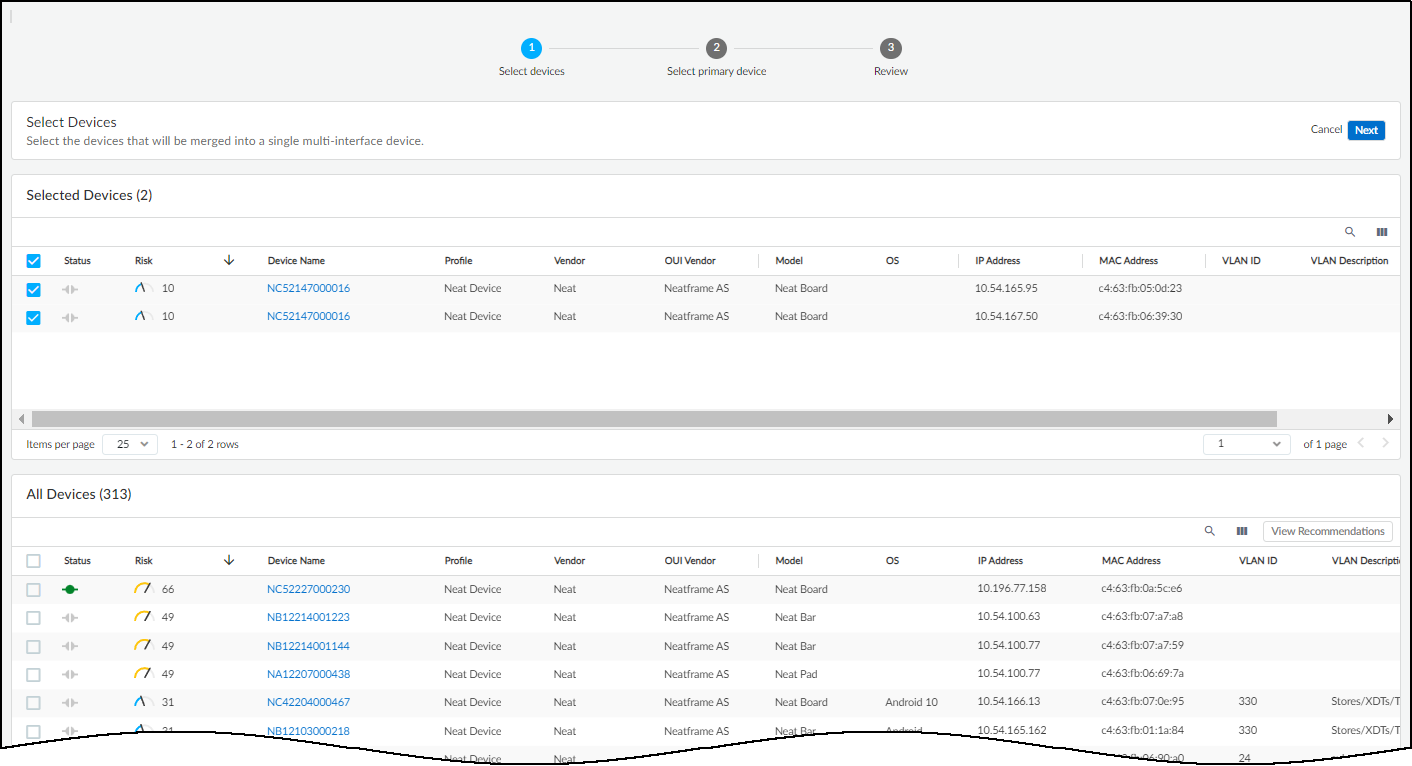The image size is (1412, 766).
Task: Click sort arrow in All Devices header
Action: tap(229, 560)
